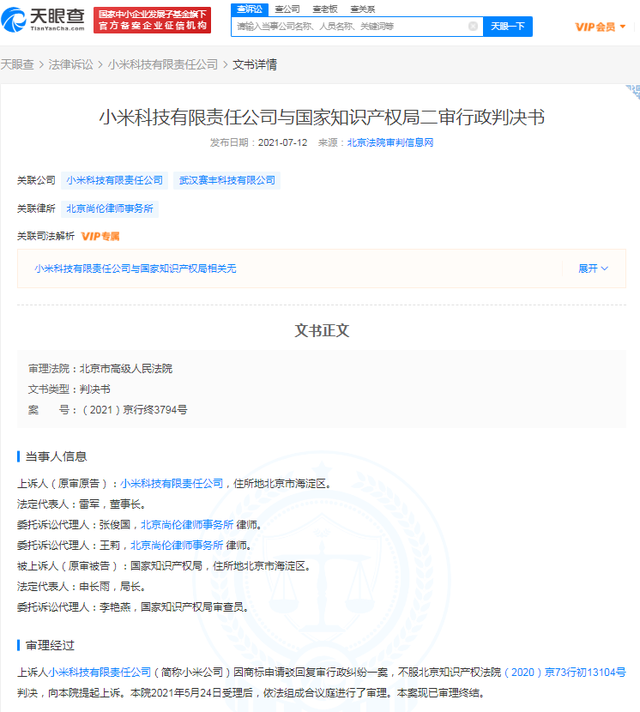Open the 北京法院审判信息网 source link
This screenshot has height=712, width=640.
[389, 143]
